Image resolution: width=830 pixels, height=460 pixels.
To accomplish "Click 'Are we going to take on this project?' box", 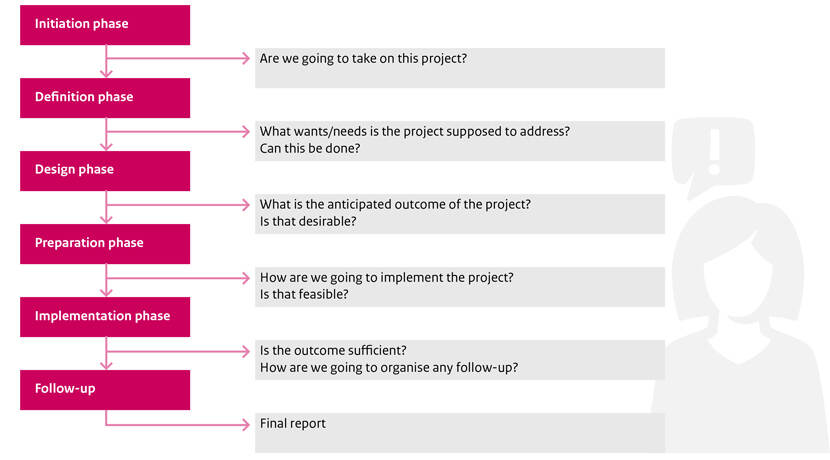I will pos(460,68).
